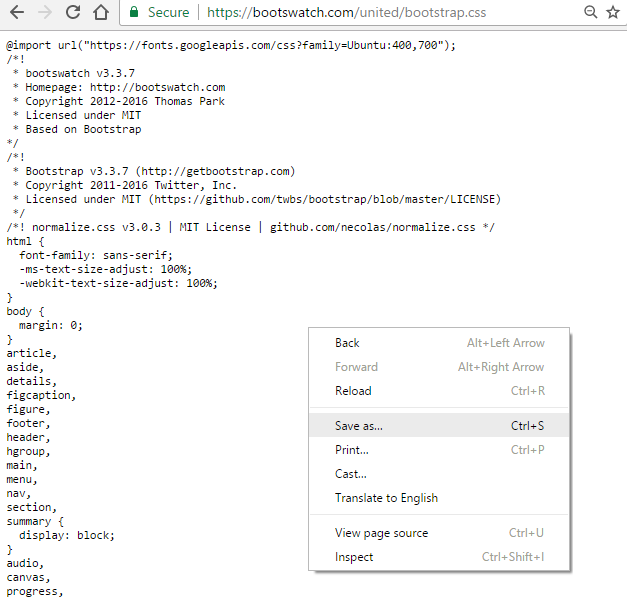This screenshot has width=627, height=599.
Task: Go to the home page icon
Action: click(x=101, y=12)
